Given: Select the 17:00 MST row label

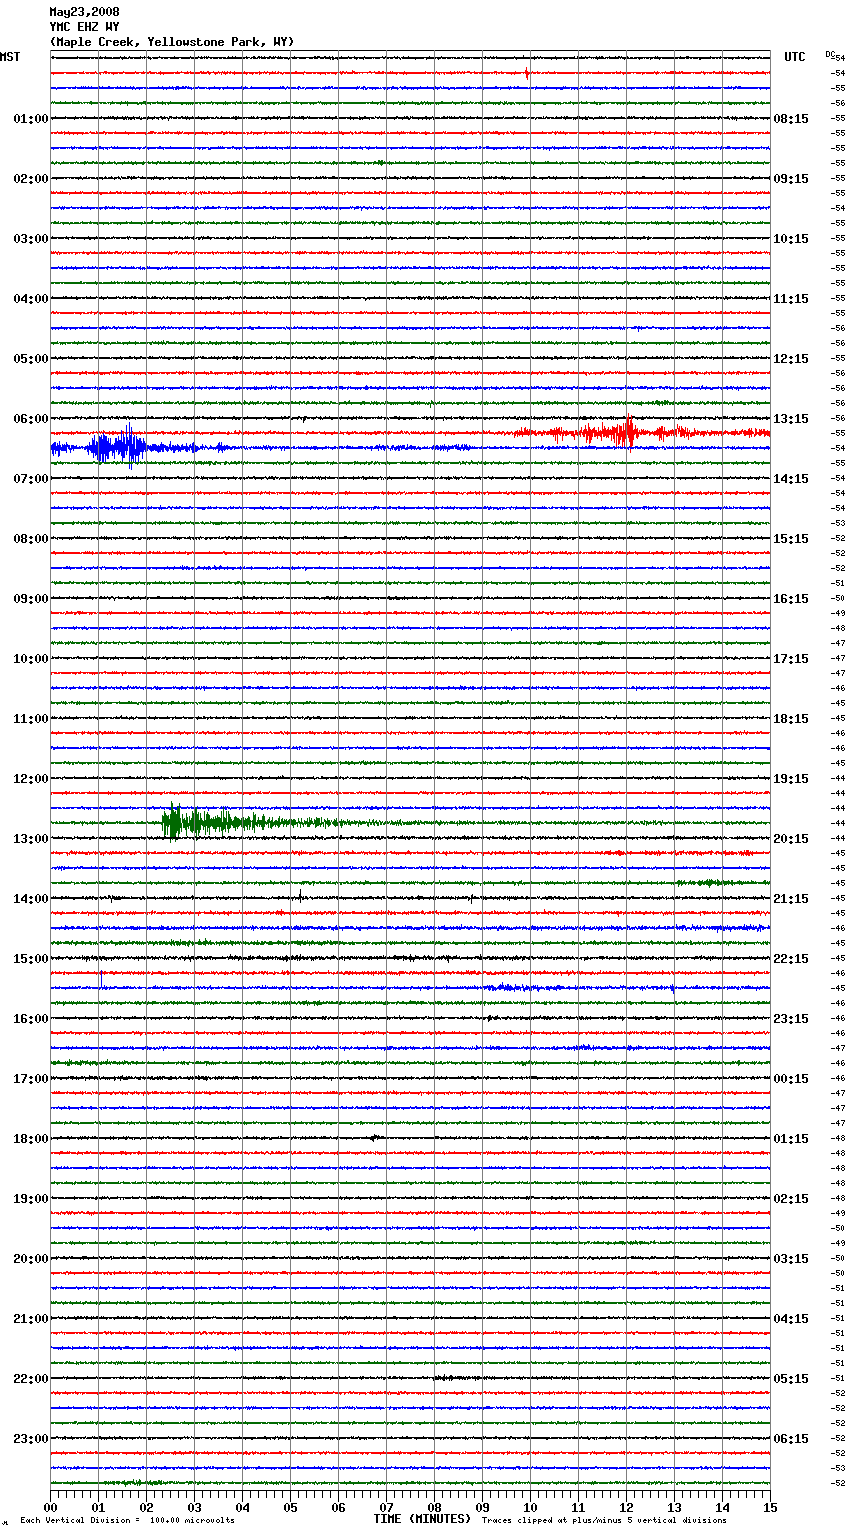Looking at the screenshot, I should click(x=31, y=1079).
